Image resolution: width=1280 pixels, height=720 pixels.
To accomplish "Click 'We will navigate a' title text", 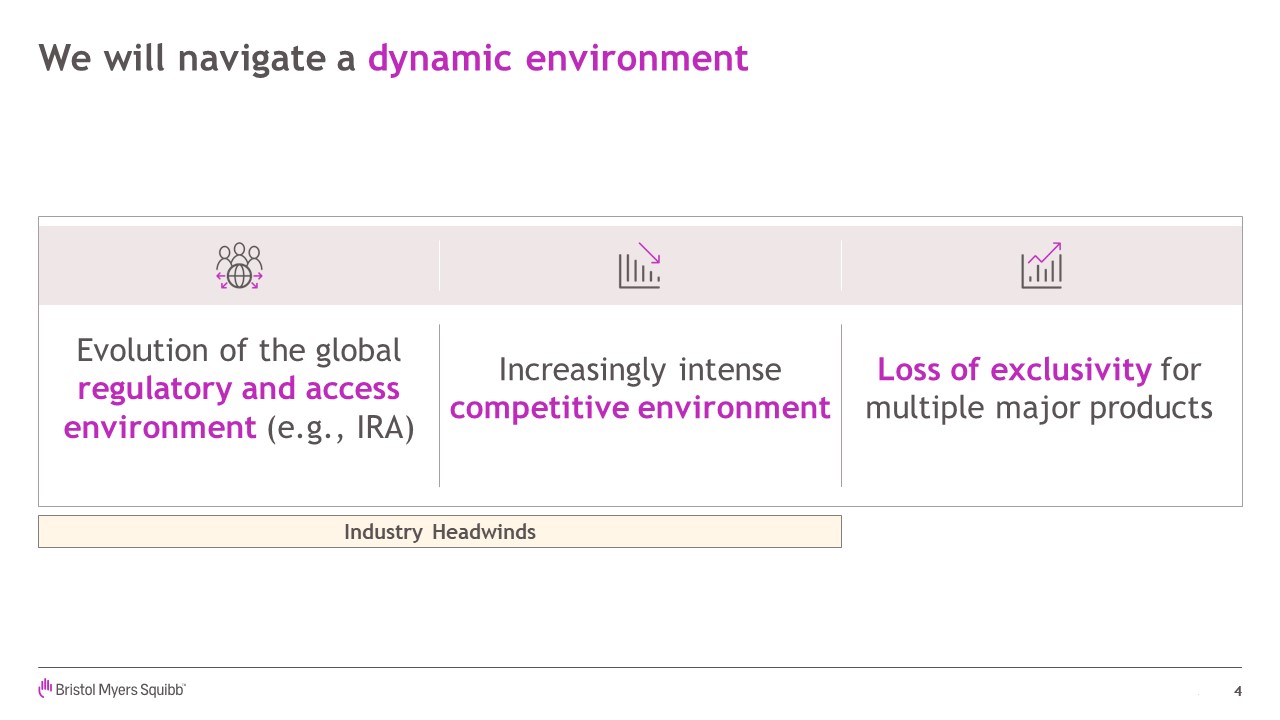I will [197, 58].
